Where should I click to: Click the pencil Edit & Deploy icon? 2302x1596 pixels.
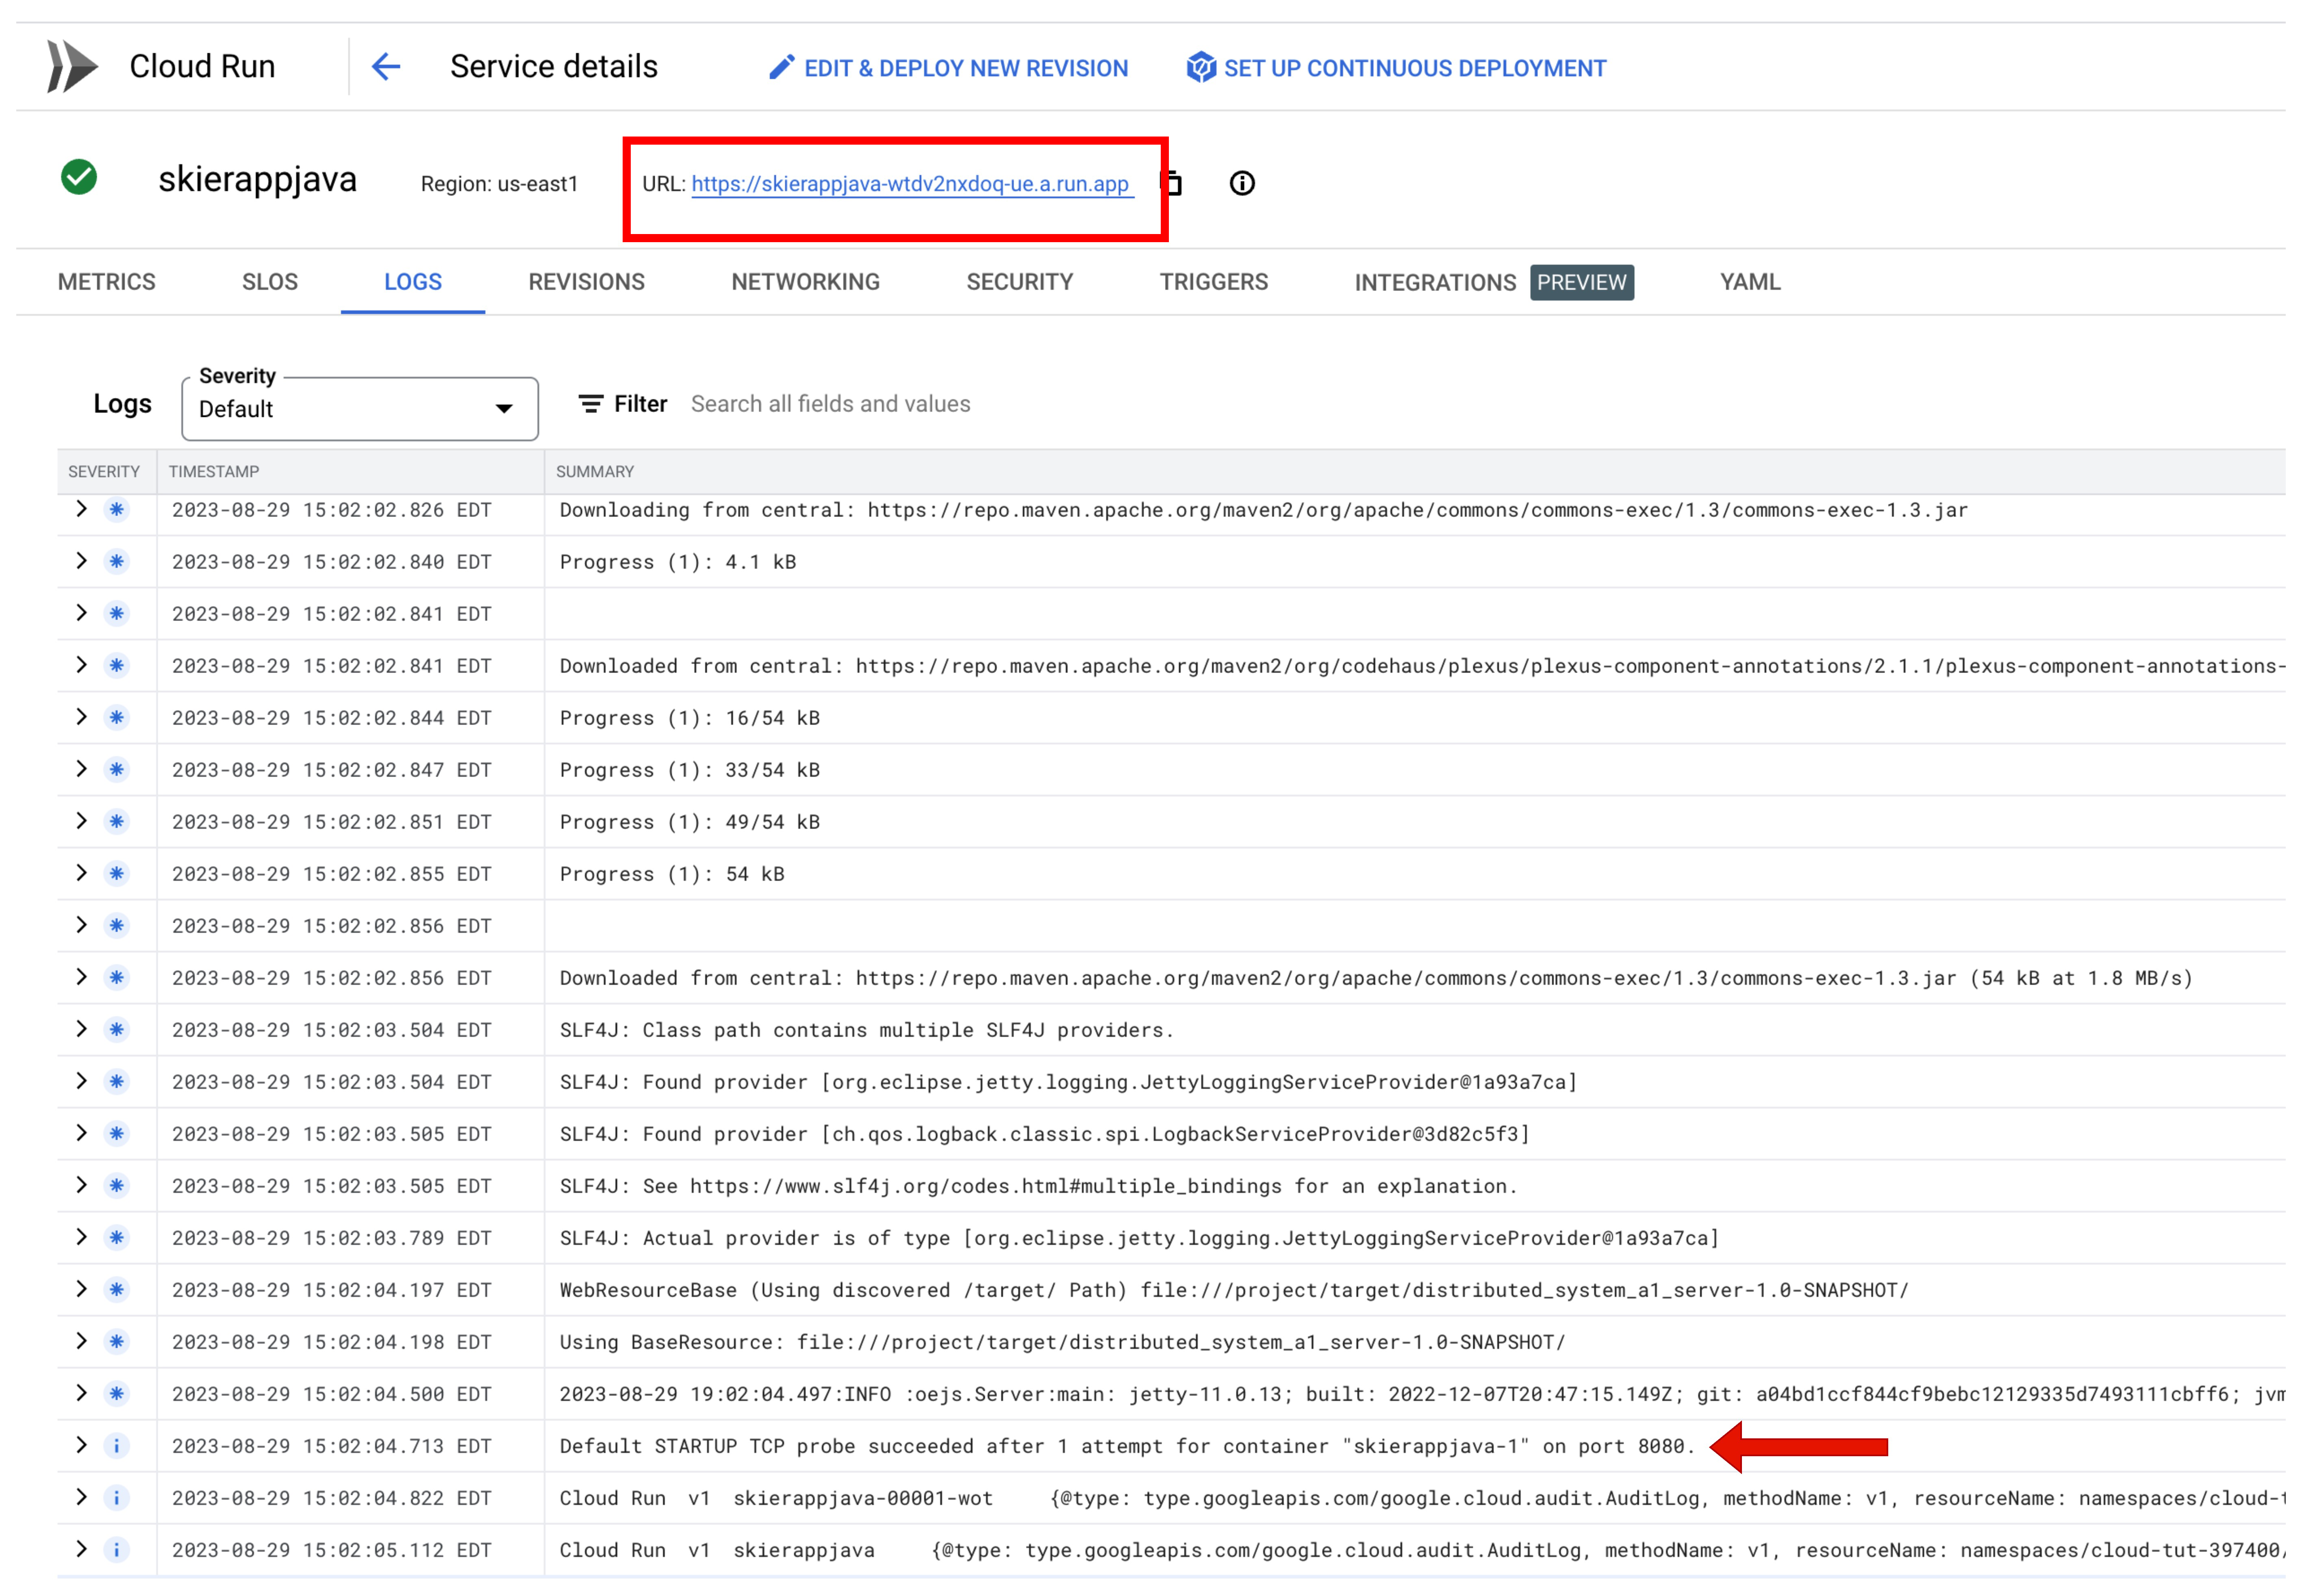pos(781,67)
